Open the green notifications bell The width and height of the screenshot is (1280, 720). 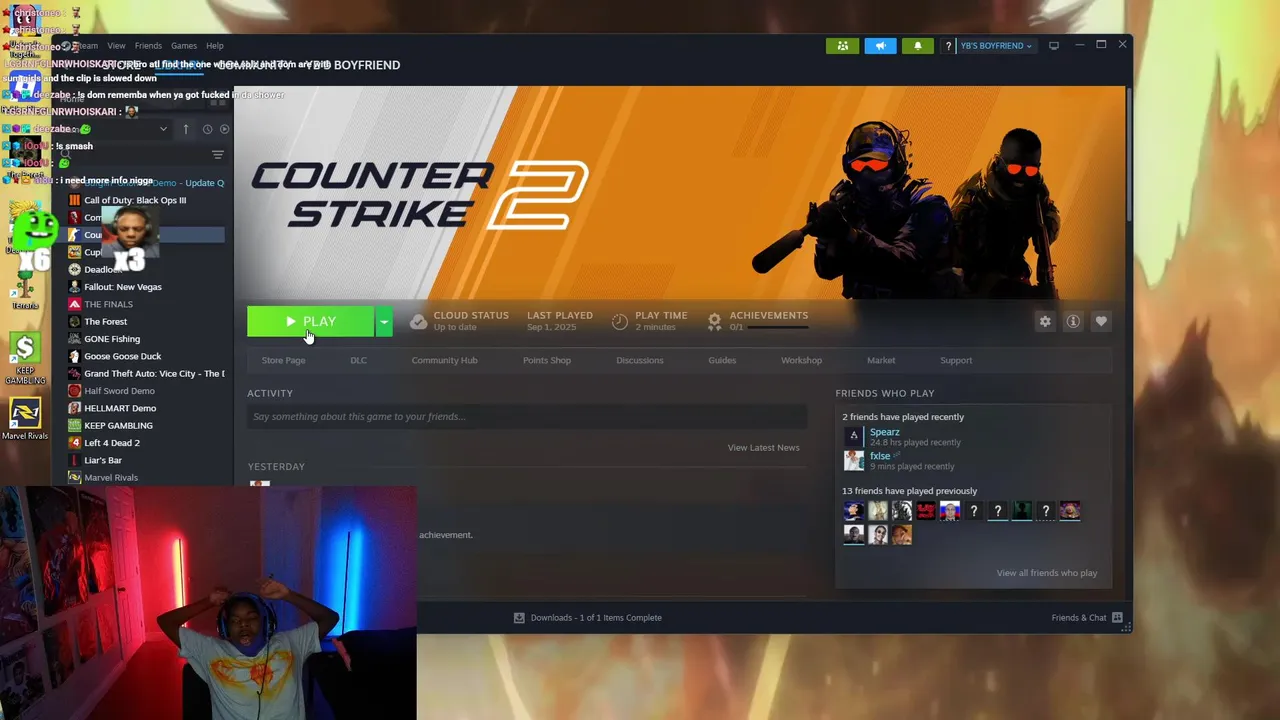tap(918, 46)
